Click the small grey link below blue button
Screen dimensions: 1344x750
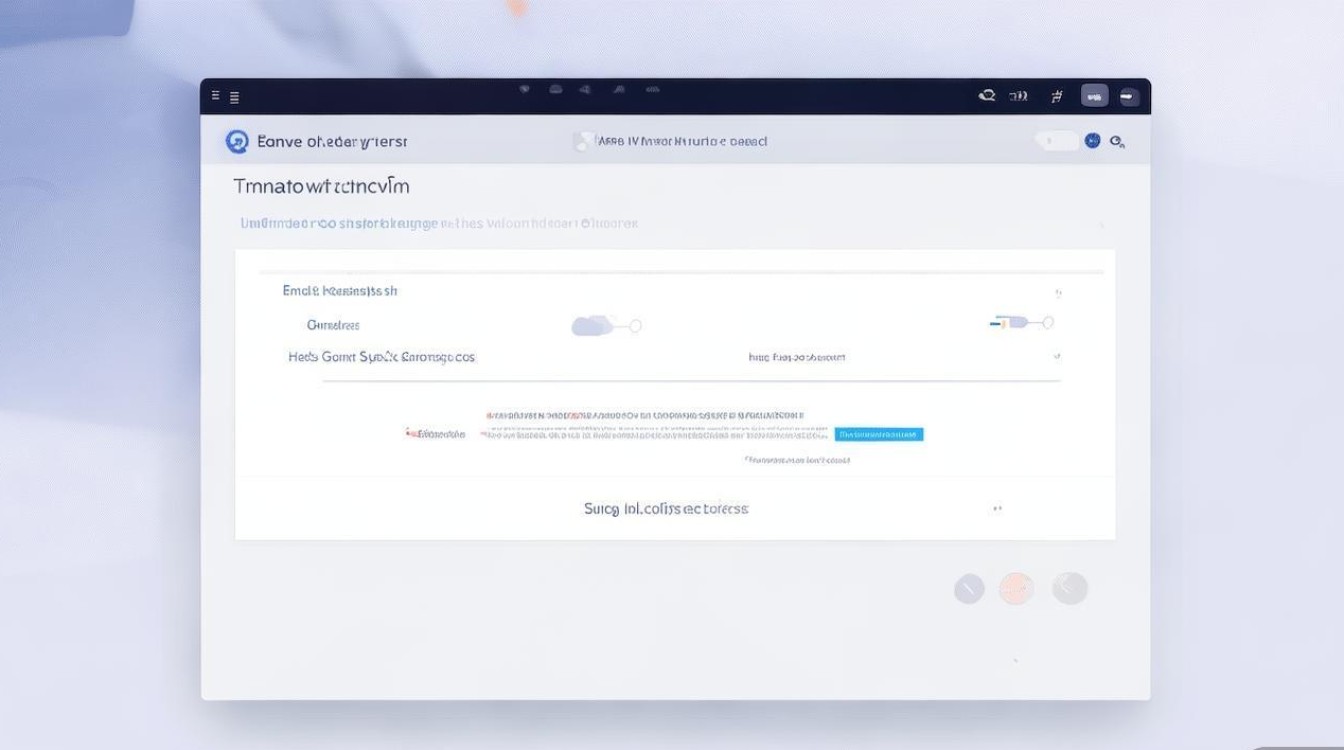coord(797,460)
